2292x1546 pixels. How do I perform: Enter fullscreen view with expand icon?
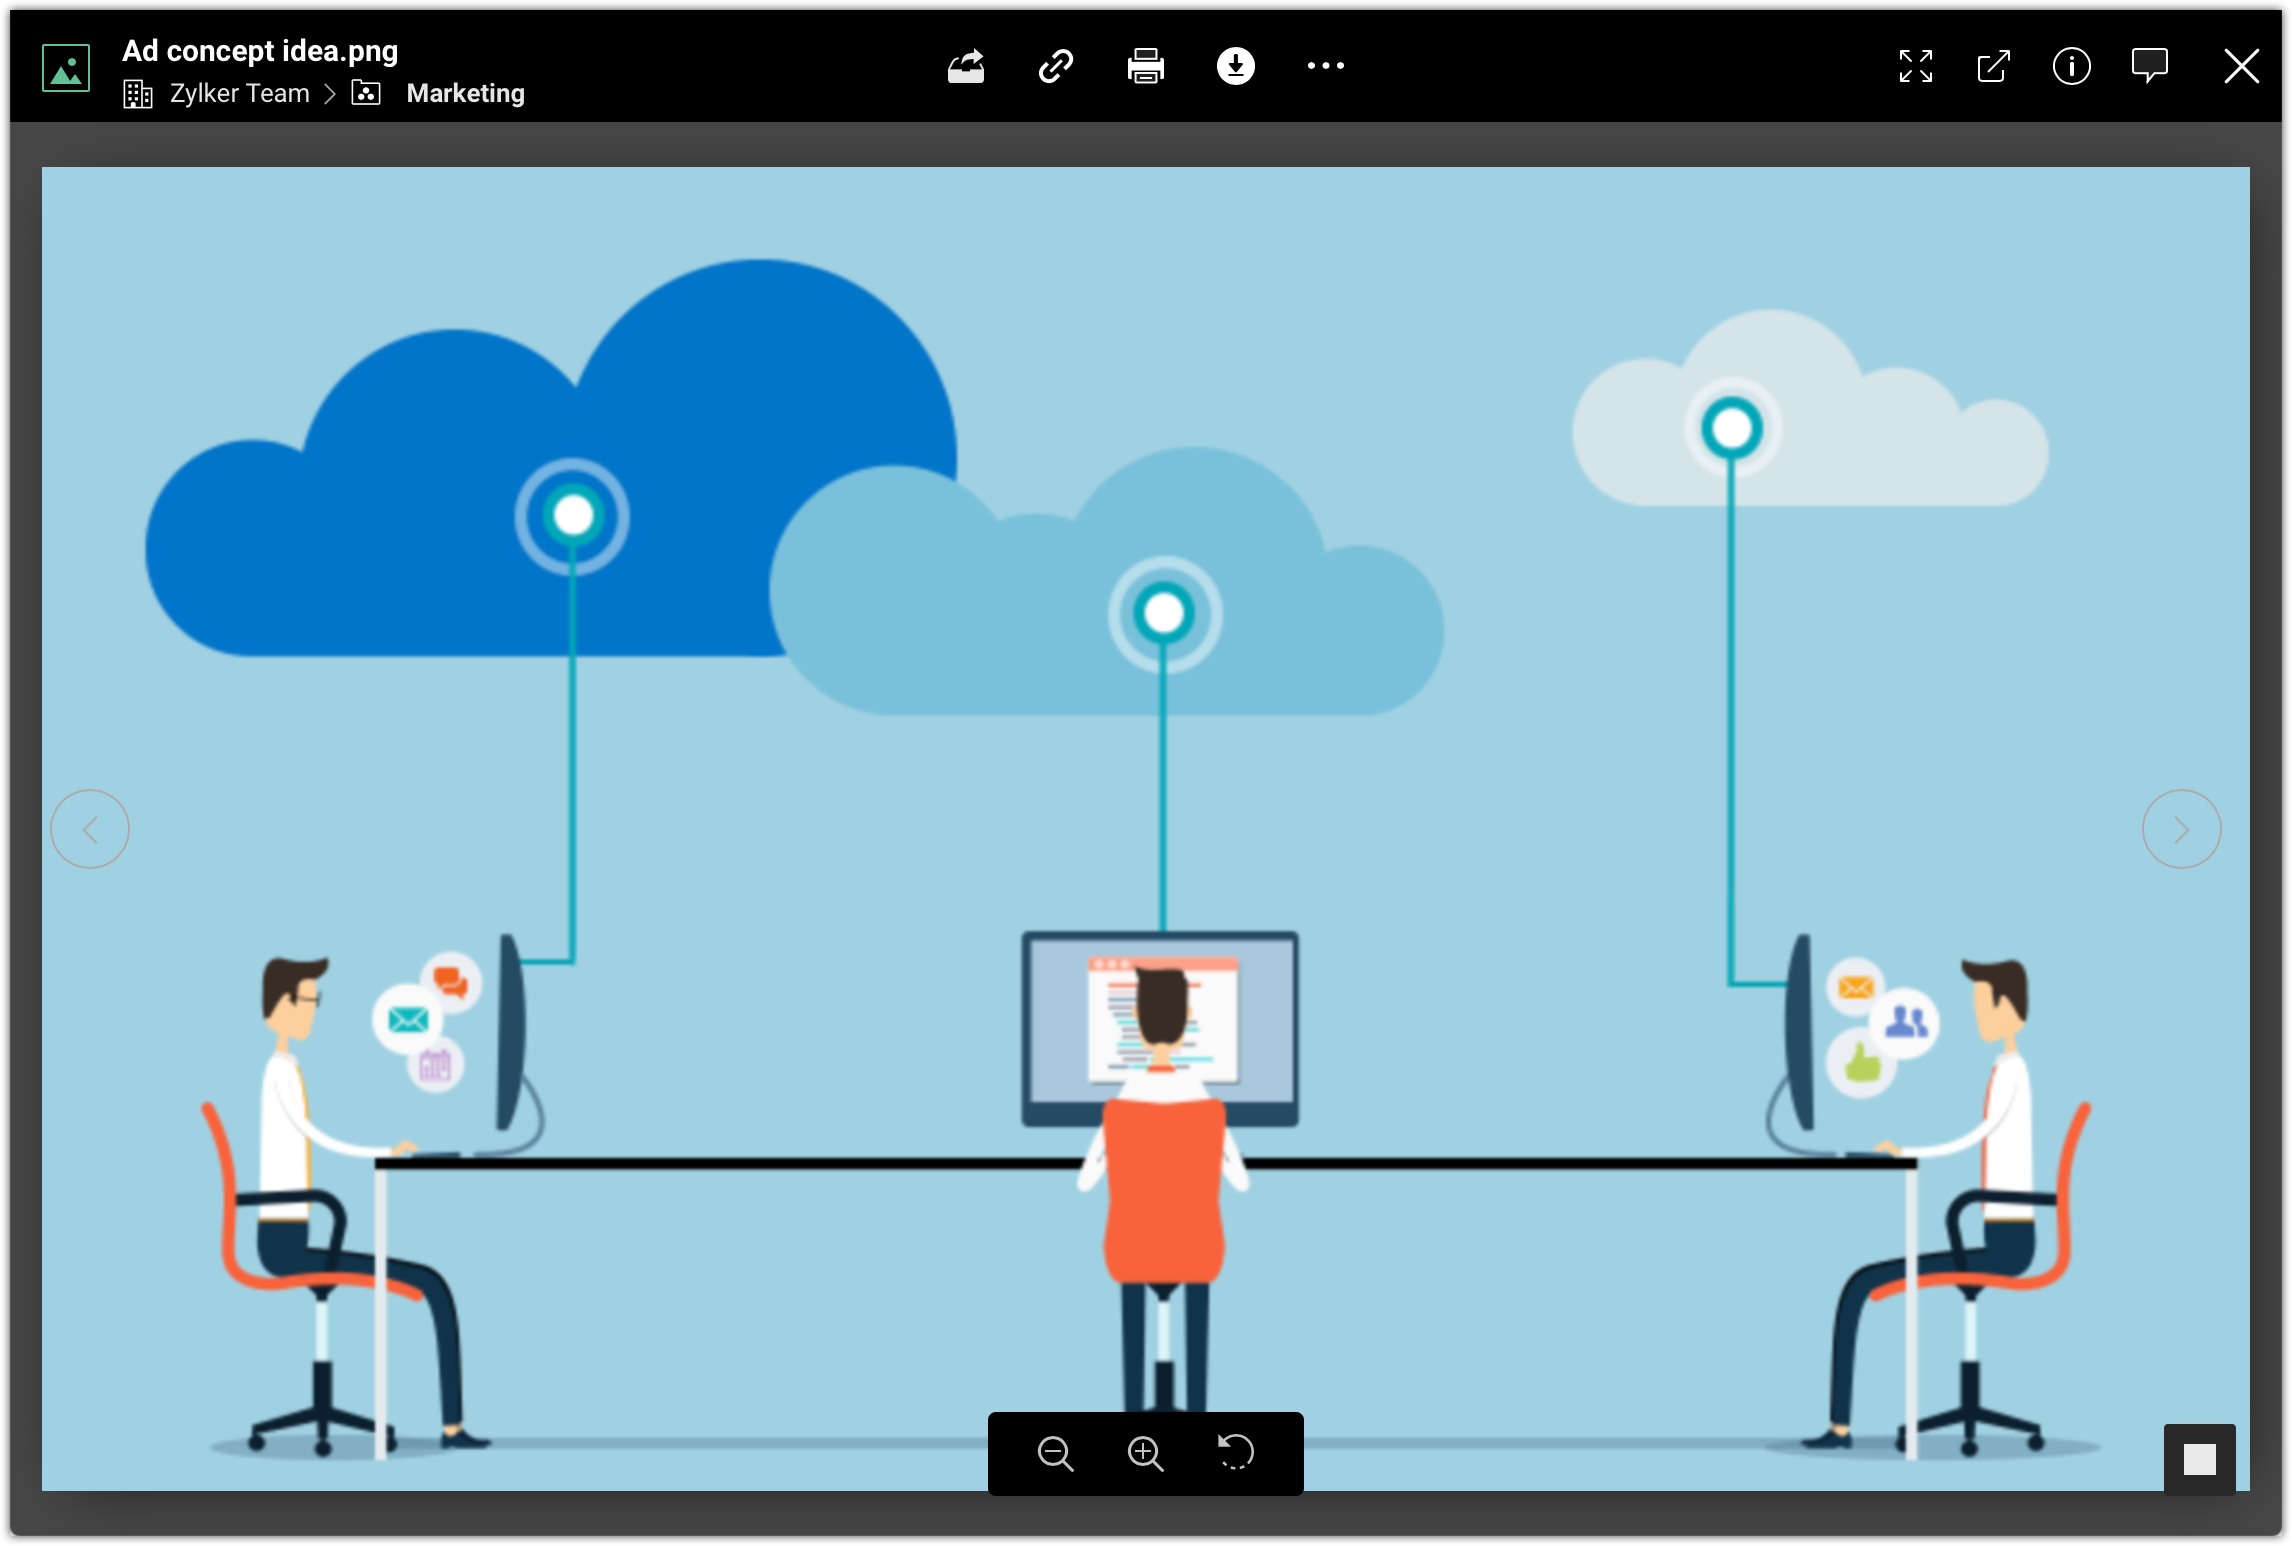click(x=1916, y=67)
